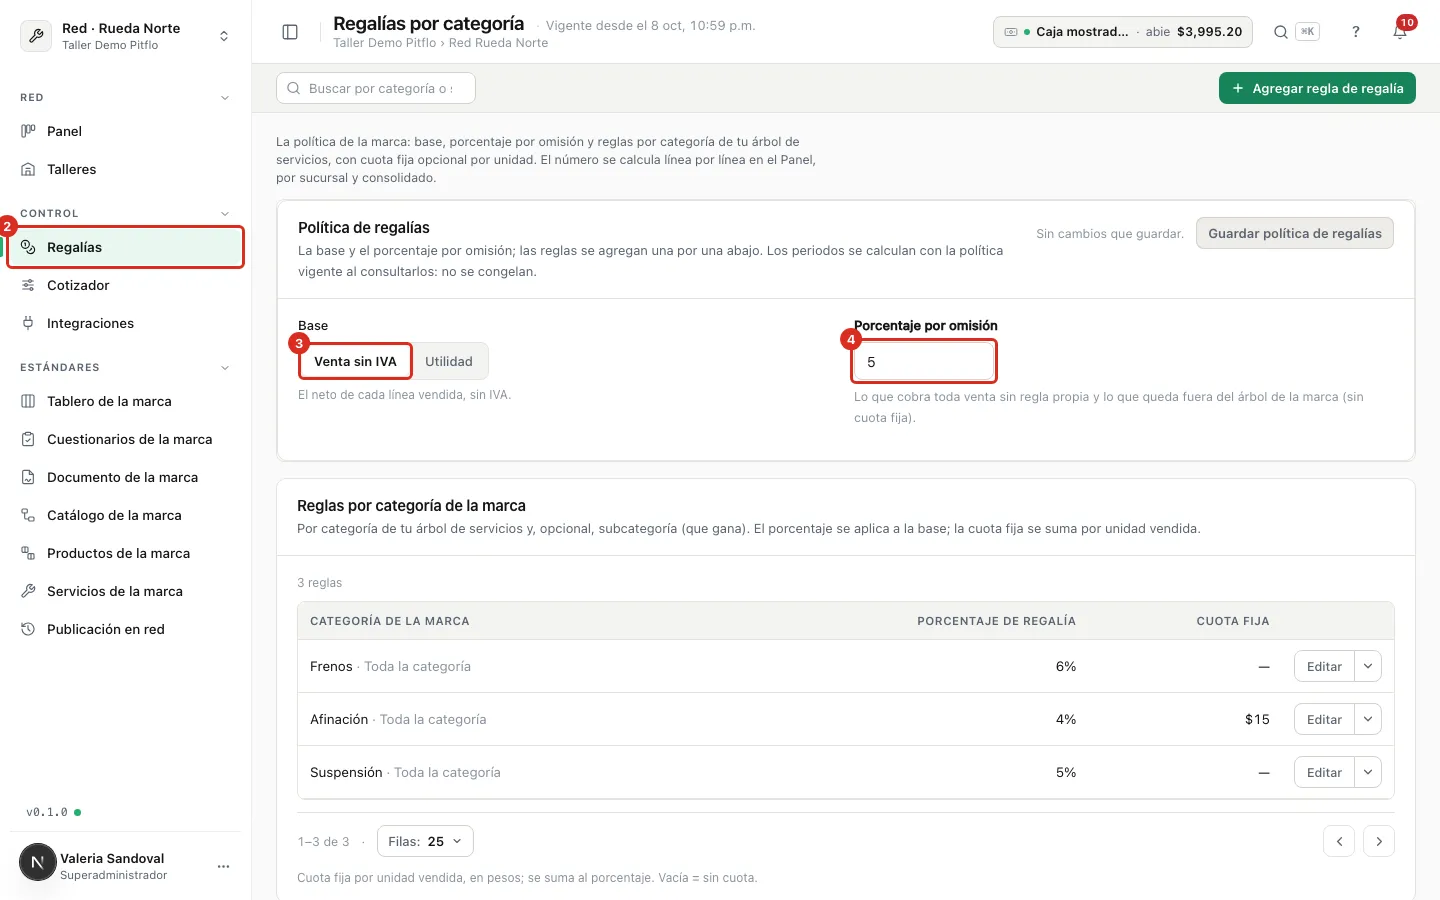The image size is (1440, 900).
Task: Open search with the magnifier icon
Action: pyautogui.click(x=1280, y=32)
